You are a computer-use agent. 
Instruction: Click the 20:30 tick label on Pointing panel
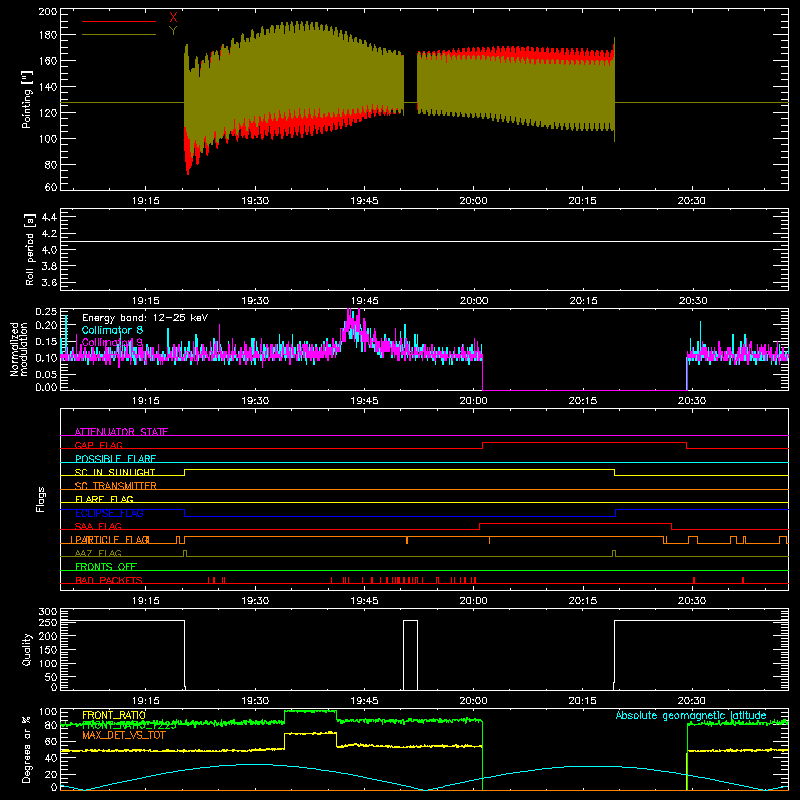[691, 201]
